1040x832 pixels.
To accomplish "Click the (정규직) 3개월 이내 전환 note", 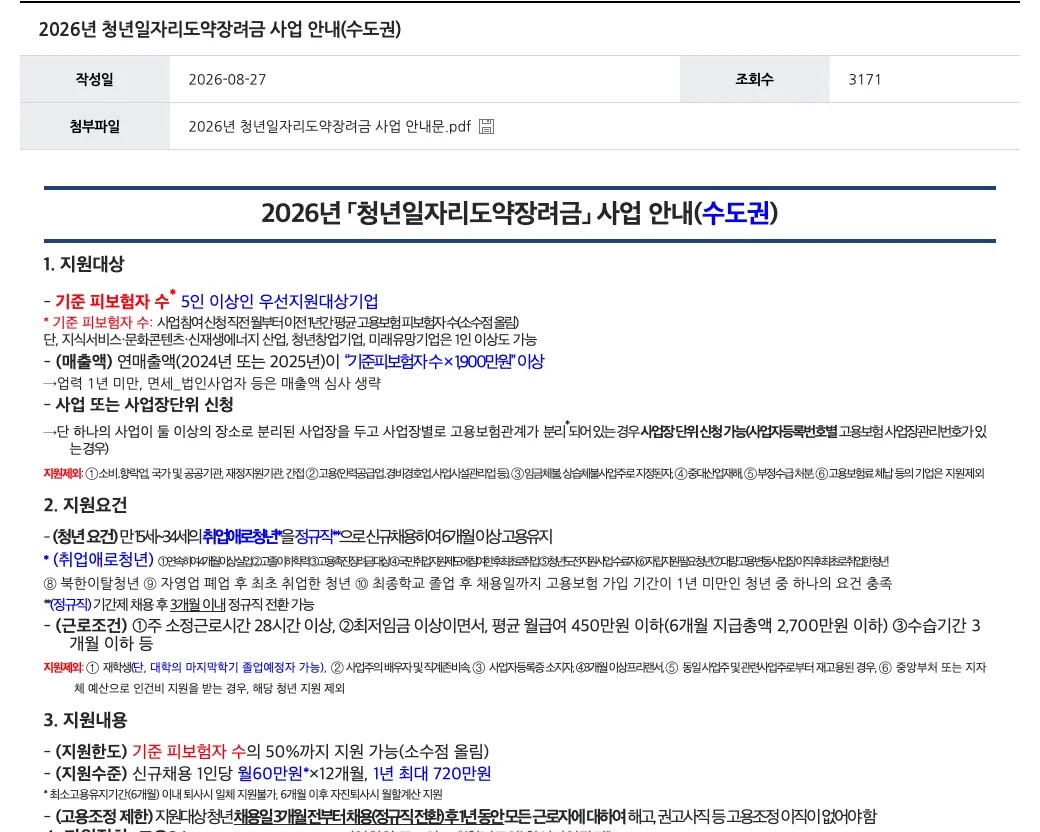I will pyautogui.click(x=179, y=604).
